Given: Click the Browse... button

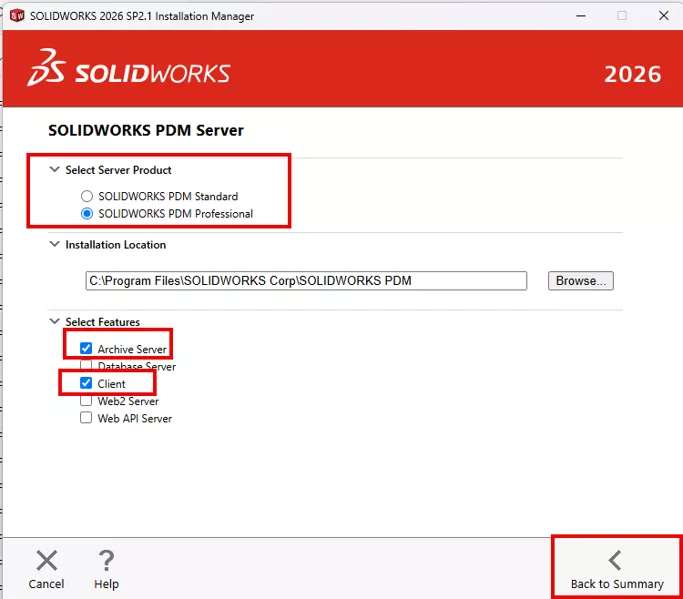Looking at the screenshot, I should (x=581, y=281).
